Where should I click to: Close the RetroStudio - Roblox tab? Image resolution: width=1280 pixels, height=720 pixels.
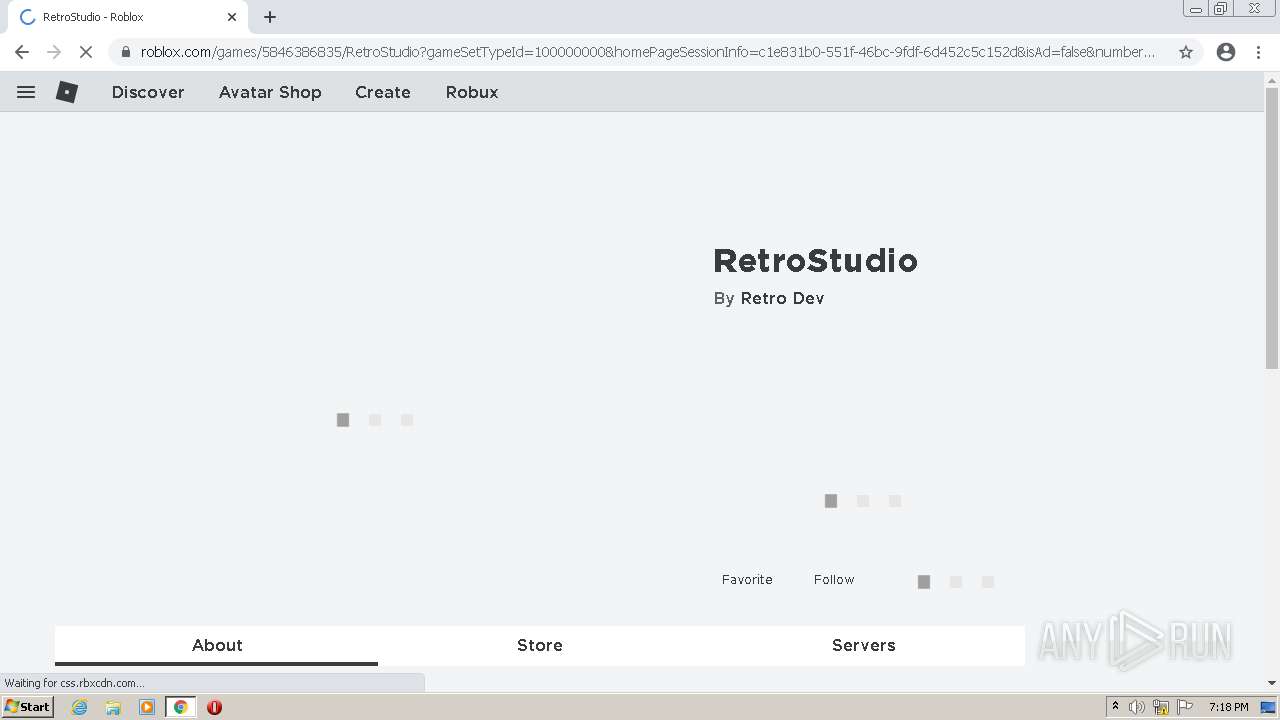click(x=232, y=17)
